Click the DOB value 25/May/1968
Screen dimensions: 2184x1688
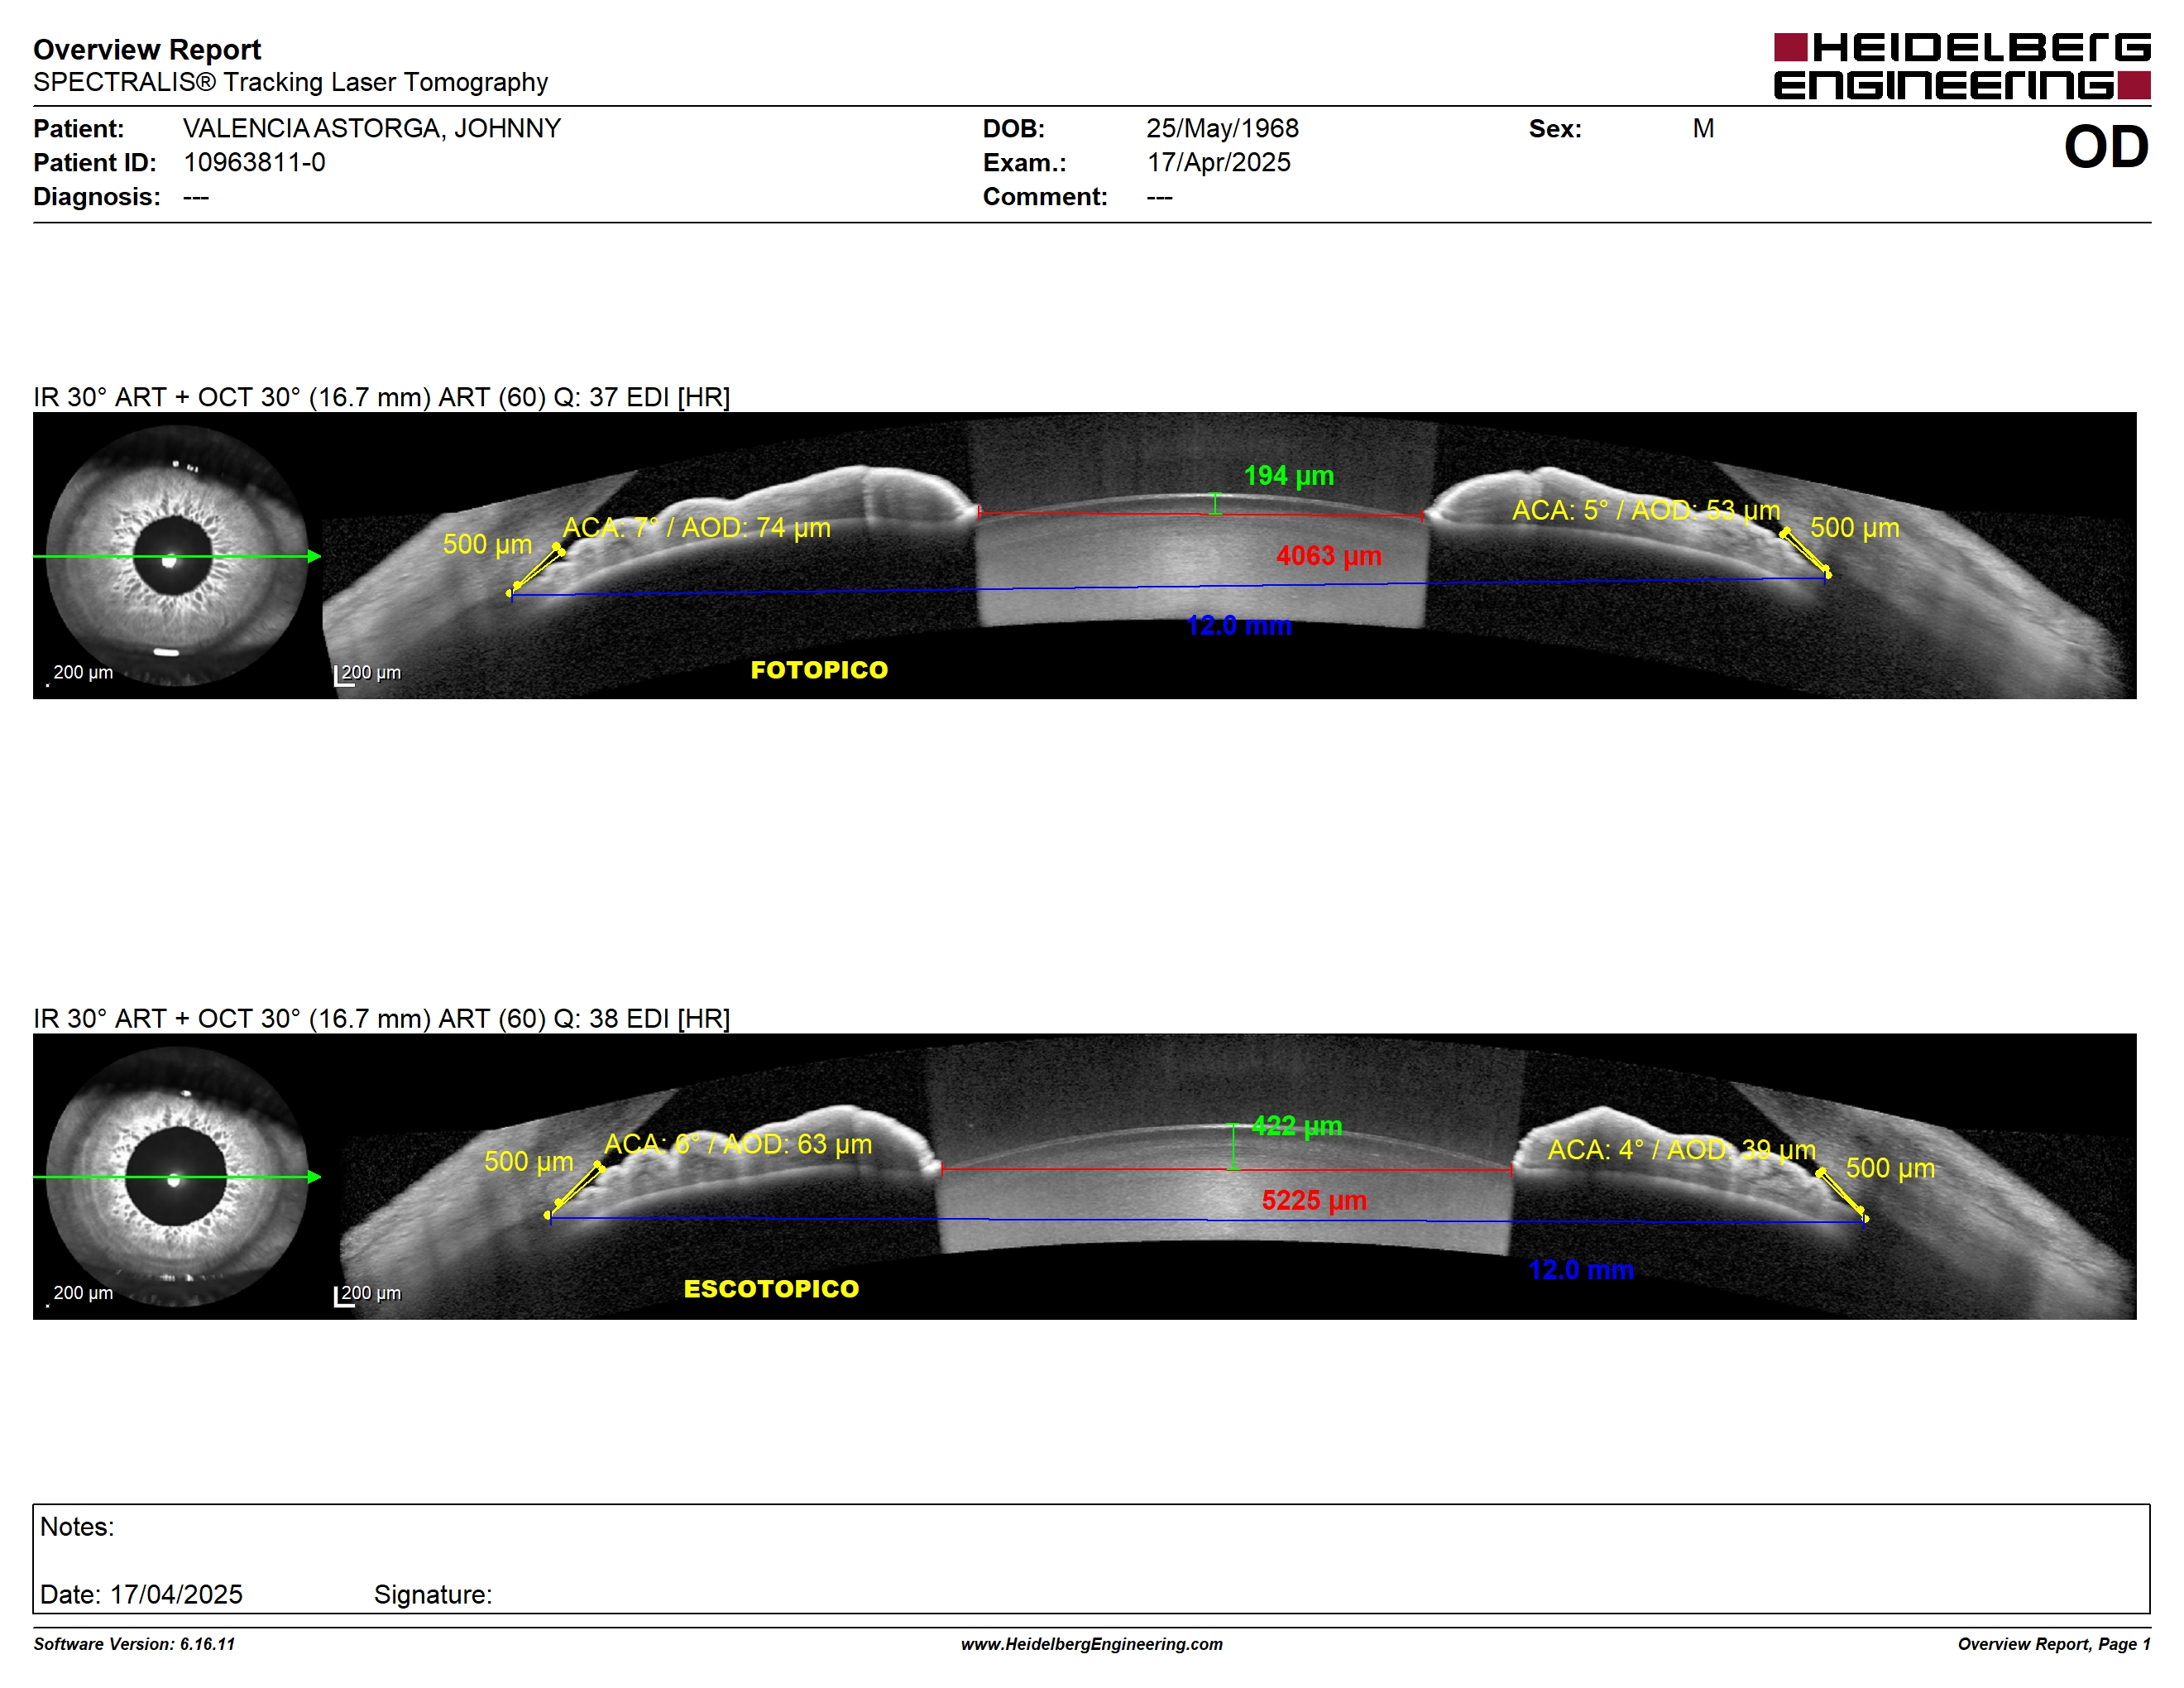1222,128
